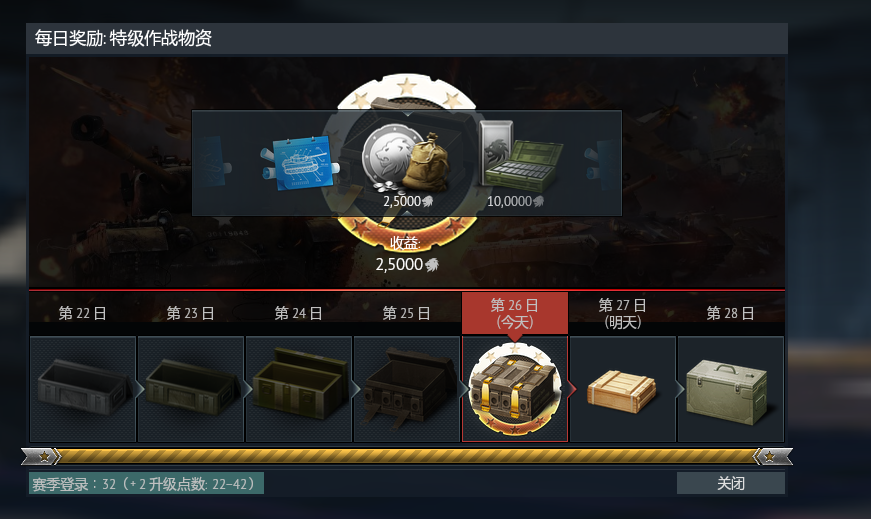This screenshot has height=519, width=871.
Task: Select the silver lion coin sack icon
Action: (x=406, y=160)
